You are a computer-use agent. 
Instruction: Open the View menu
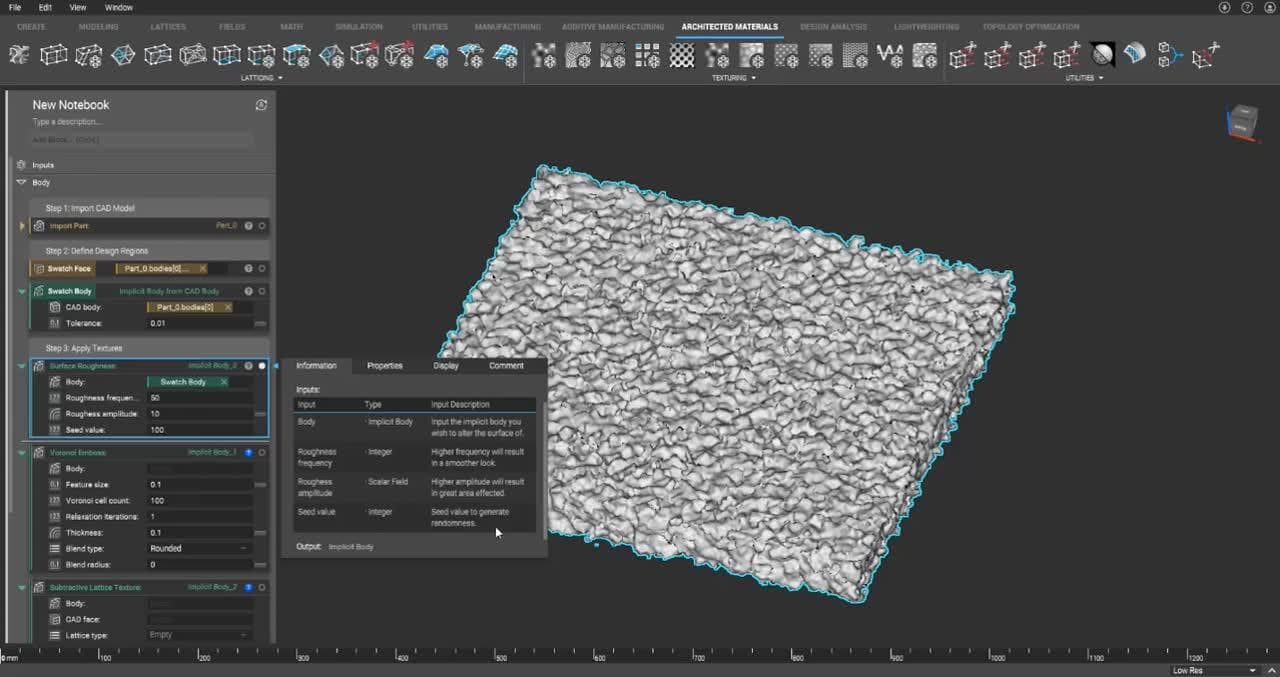point(77,7)
